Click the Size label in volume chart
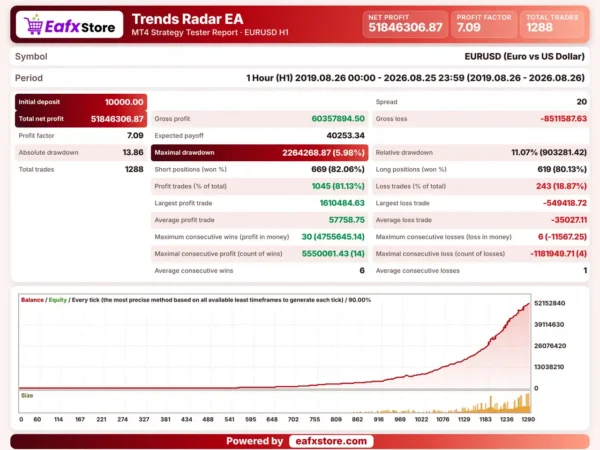Screen dimensions: 600x450 [x=27, y=395]
